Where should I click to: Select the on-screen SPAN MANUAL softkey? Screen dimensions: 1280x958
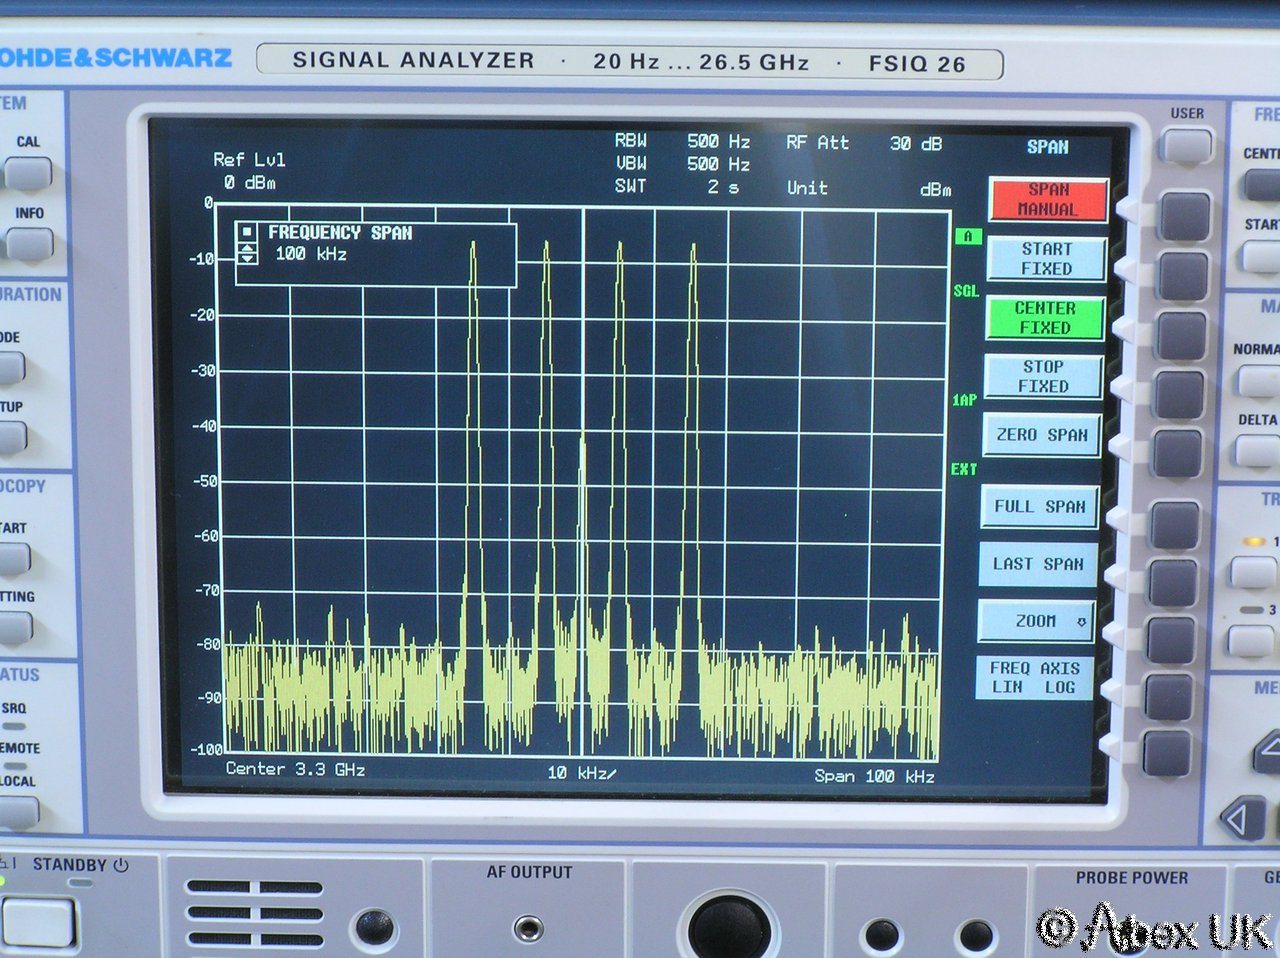1047,199
